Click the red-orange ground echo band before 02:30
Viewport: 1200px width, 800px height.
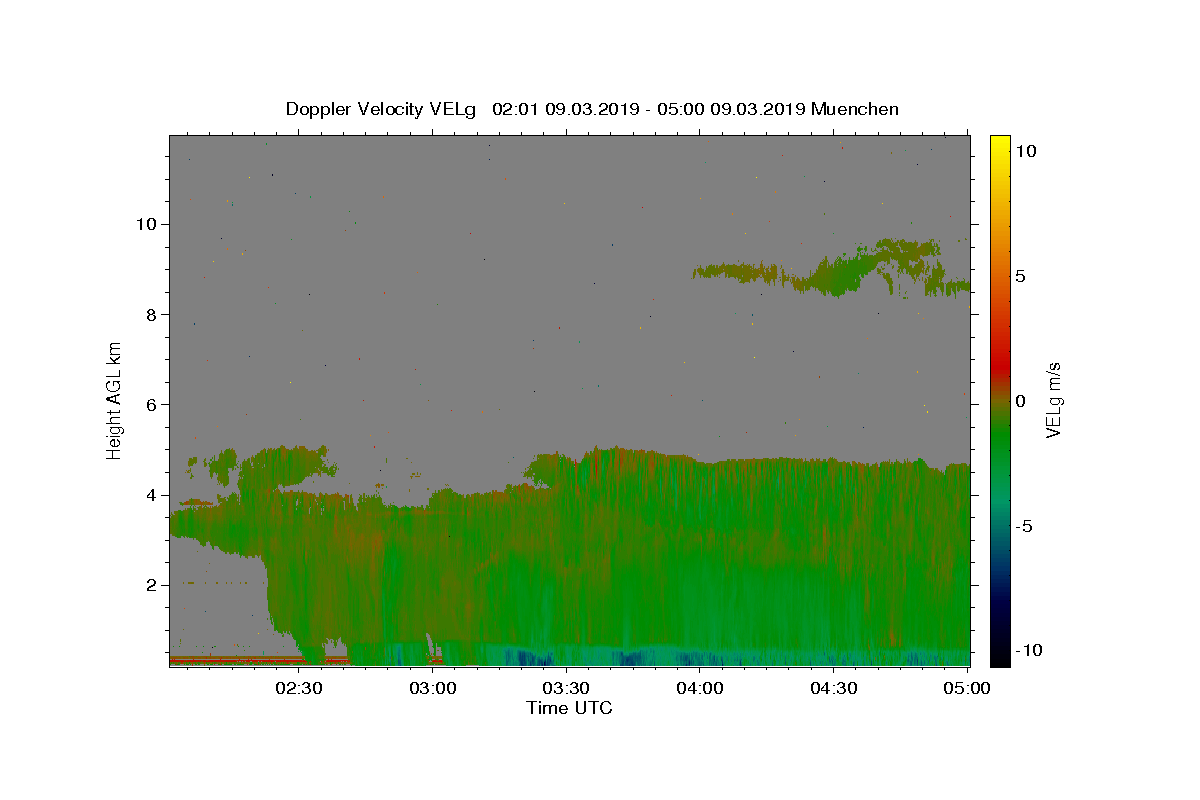(x=235, y=660)
